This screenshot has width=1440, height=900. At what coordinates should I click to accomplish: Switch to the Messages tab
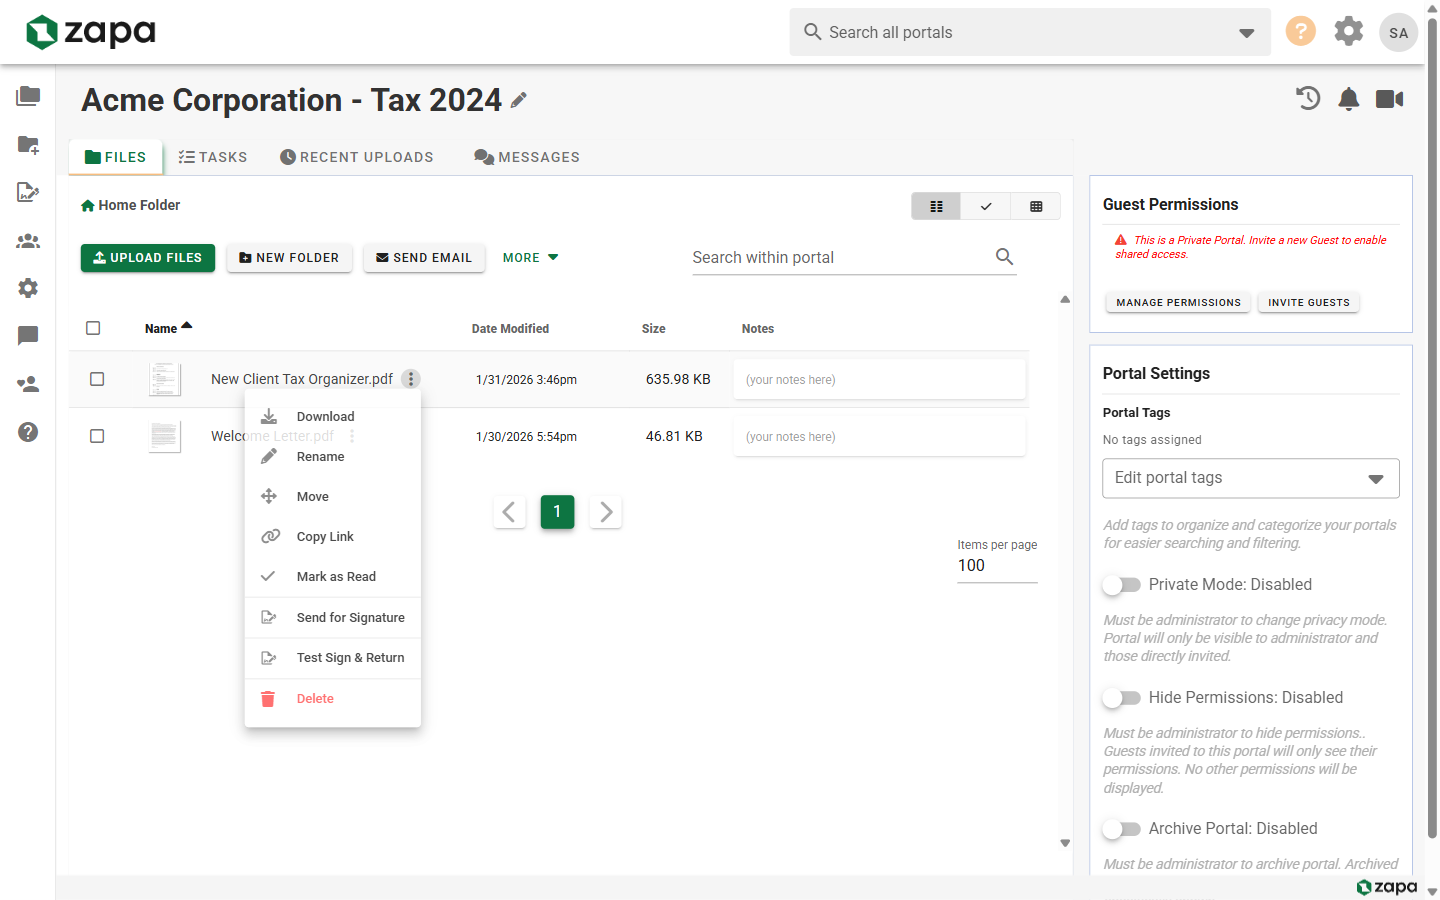coord(527,157)
